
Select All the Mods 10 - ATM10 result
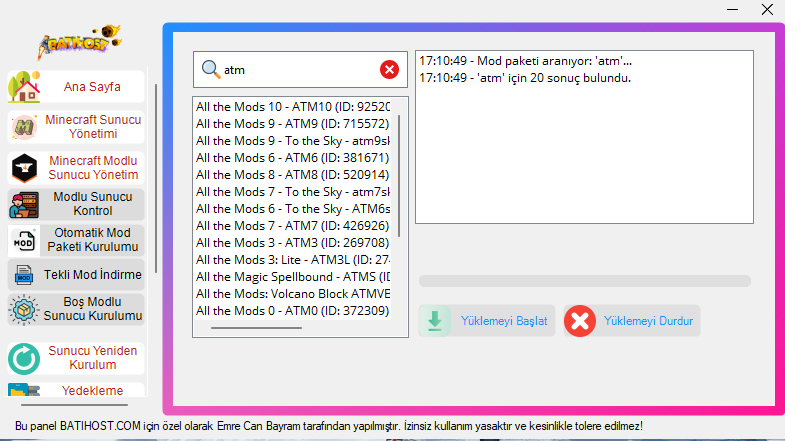pos(293,107)
